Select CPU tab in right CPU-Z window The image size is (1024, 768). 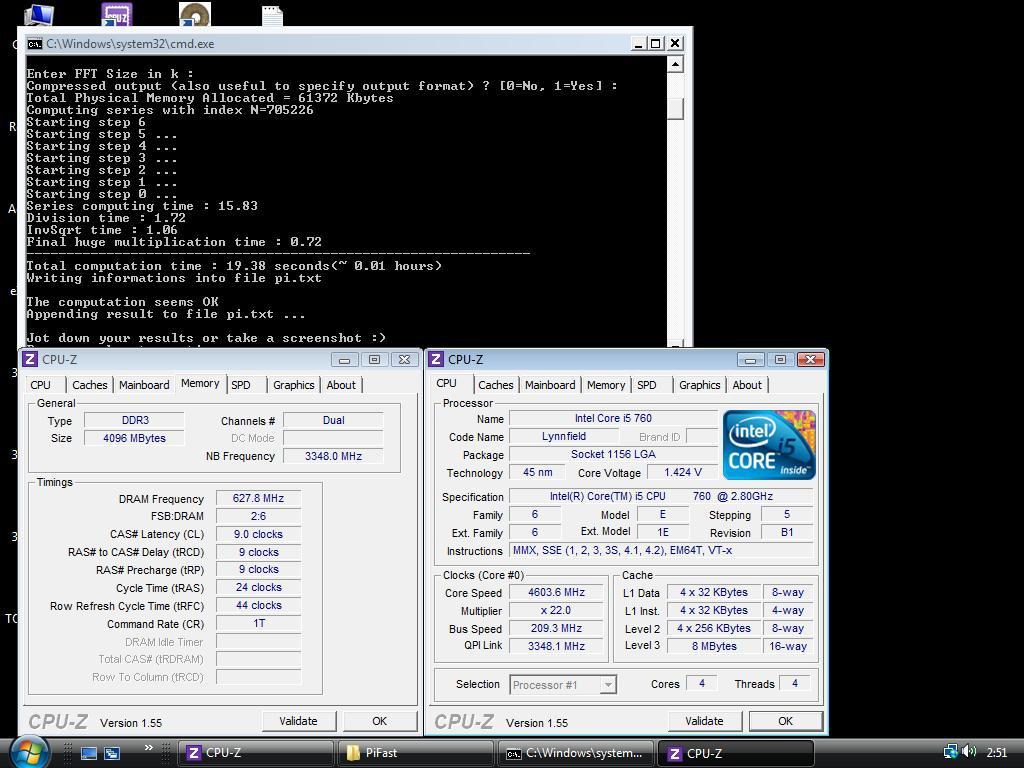pos(447,383)
